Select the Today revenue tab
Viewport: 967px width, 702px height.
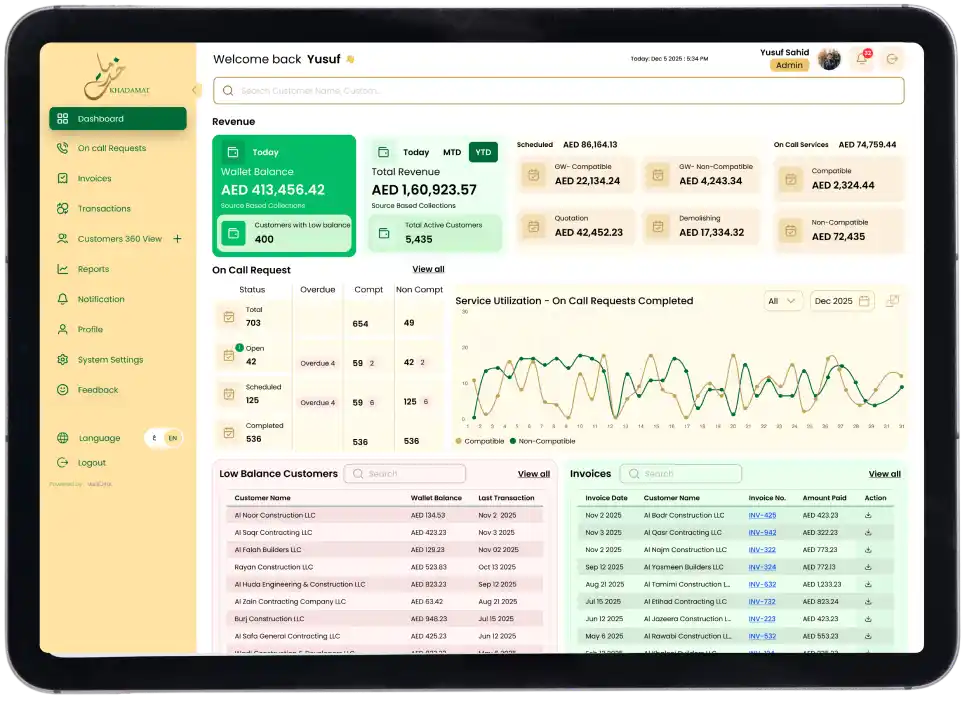(416, 152)
